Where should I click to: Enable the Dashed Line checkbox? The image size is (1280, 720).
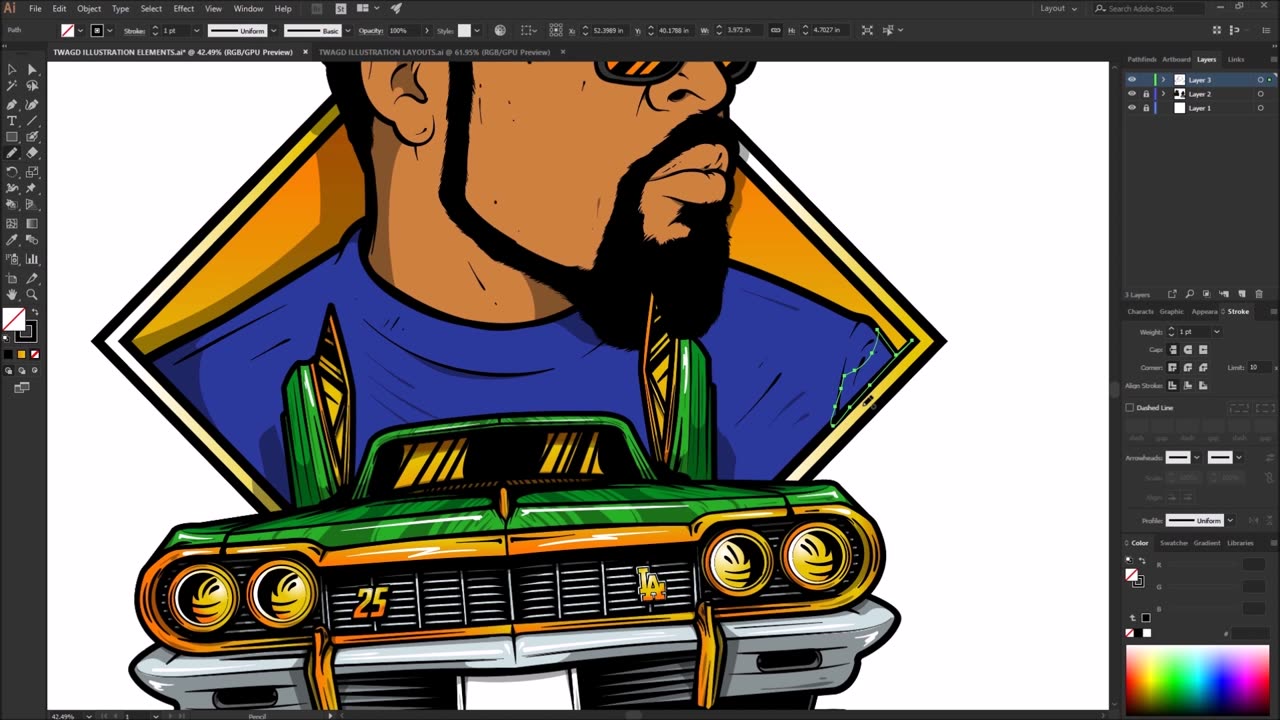point(1130,408)
